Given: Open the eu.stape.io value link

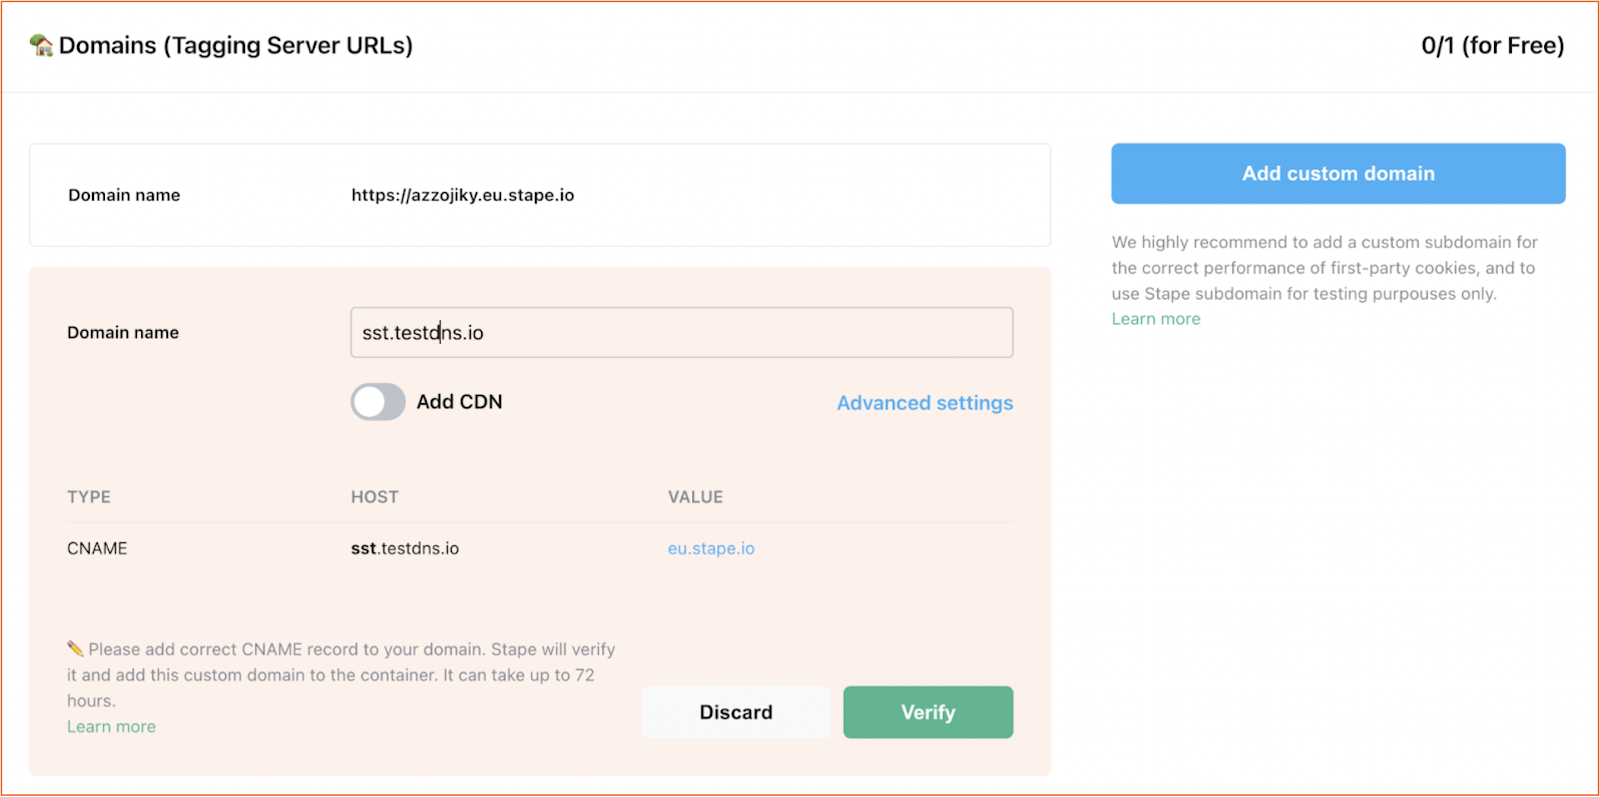Looking at the screenshot, I should point(711,548).
